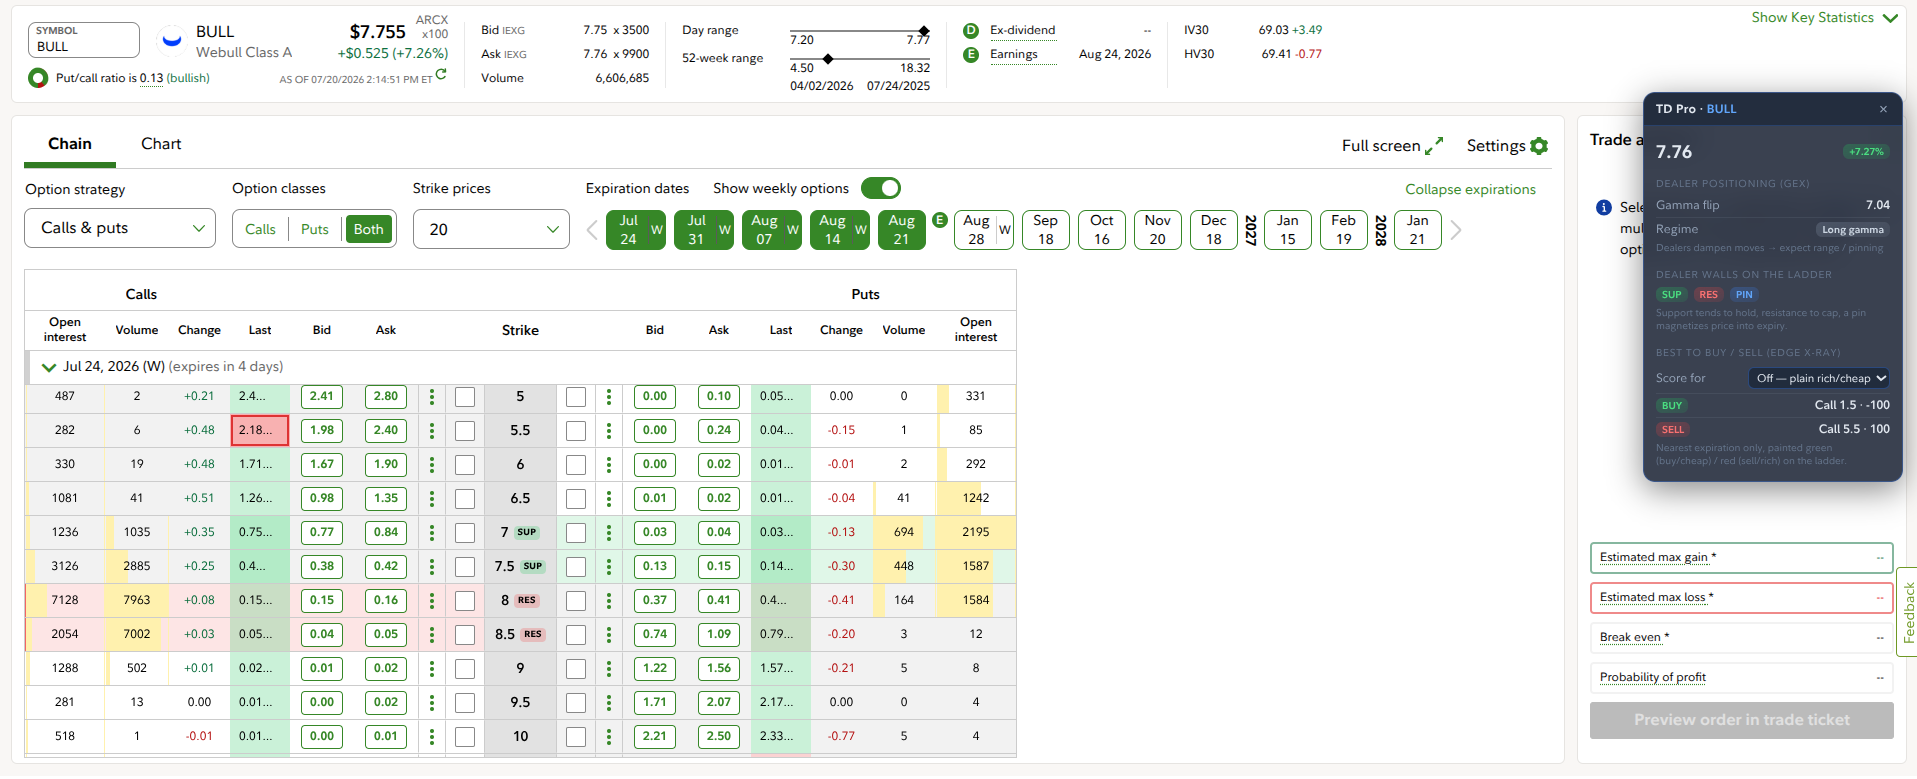Check the put checkbox for strike 5.5

(576, 431)
